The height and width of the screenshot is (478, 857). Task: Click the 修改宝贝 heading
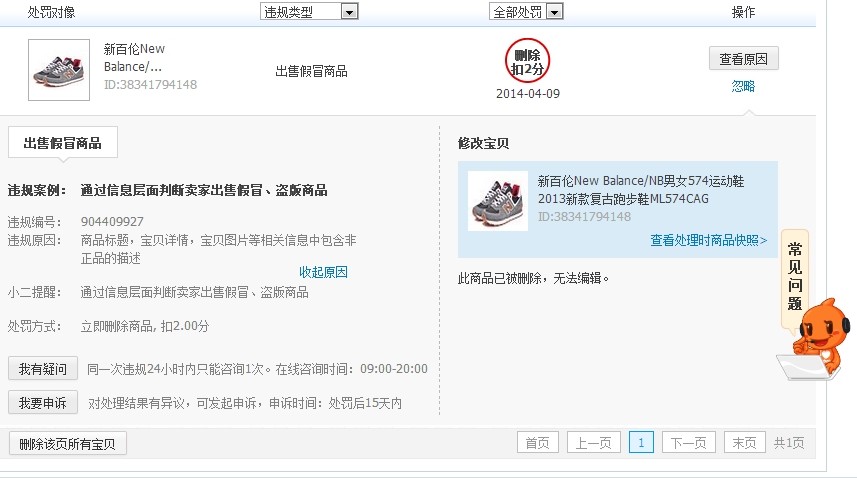483,144
